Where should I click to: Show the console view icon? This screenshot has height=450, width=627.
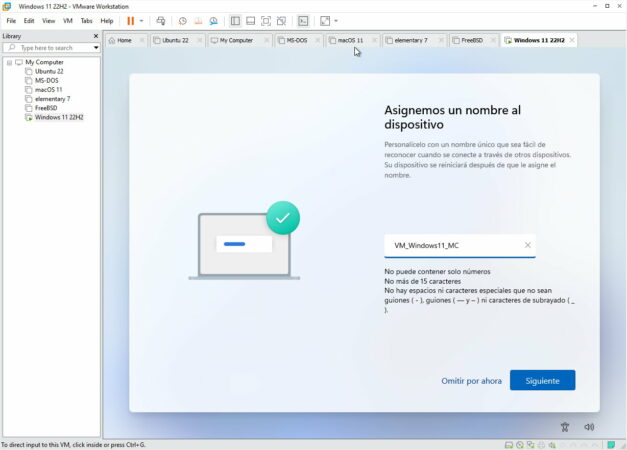click(x=303, y=21)
